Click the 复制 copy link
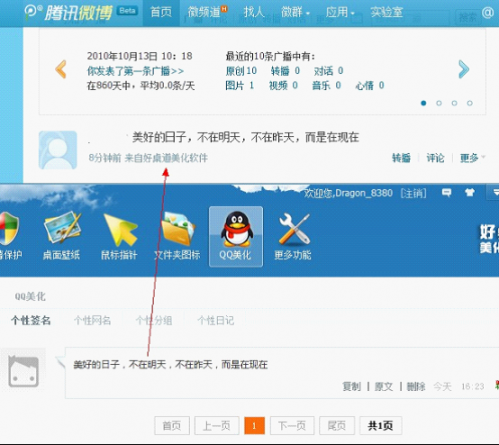 [x=352, y=387]
